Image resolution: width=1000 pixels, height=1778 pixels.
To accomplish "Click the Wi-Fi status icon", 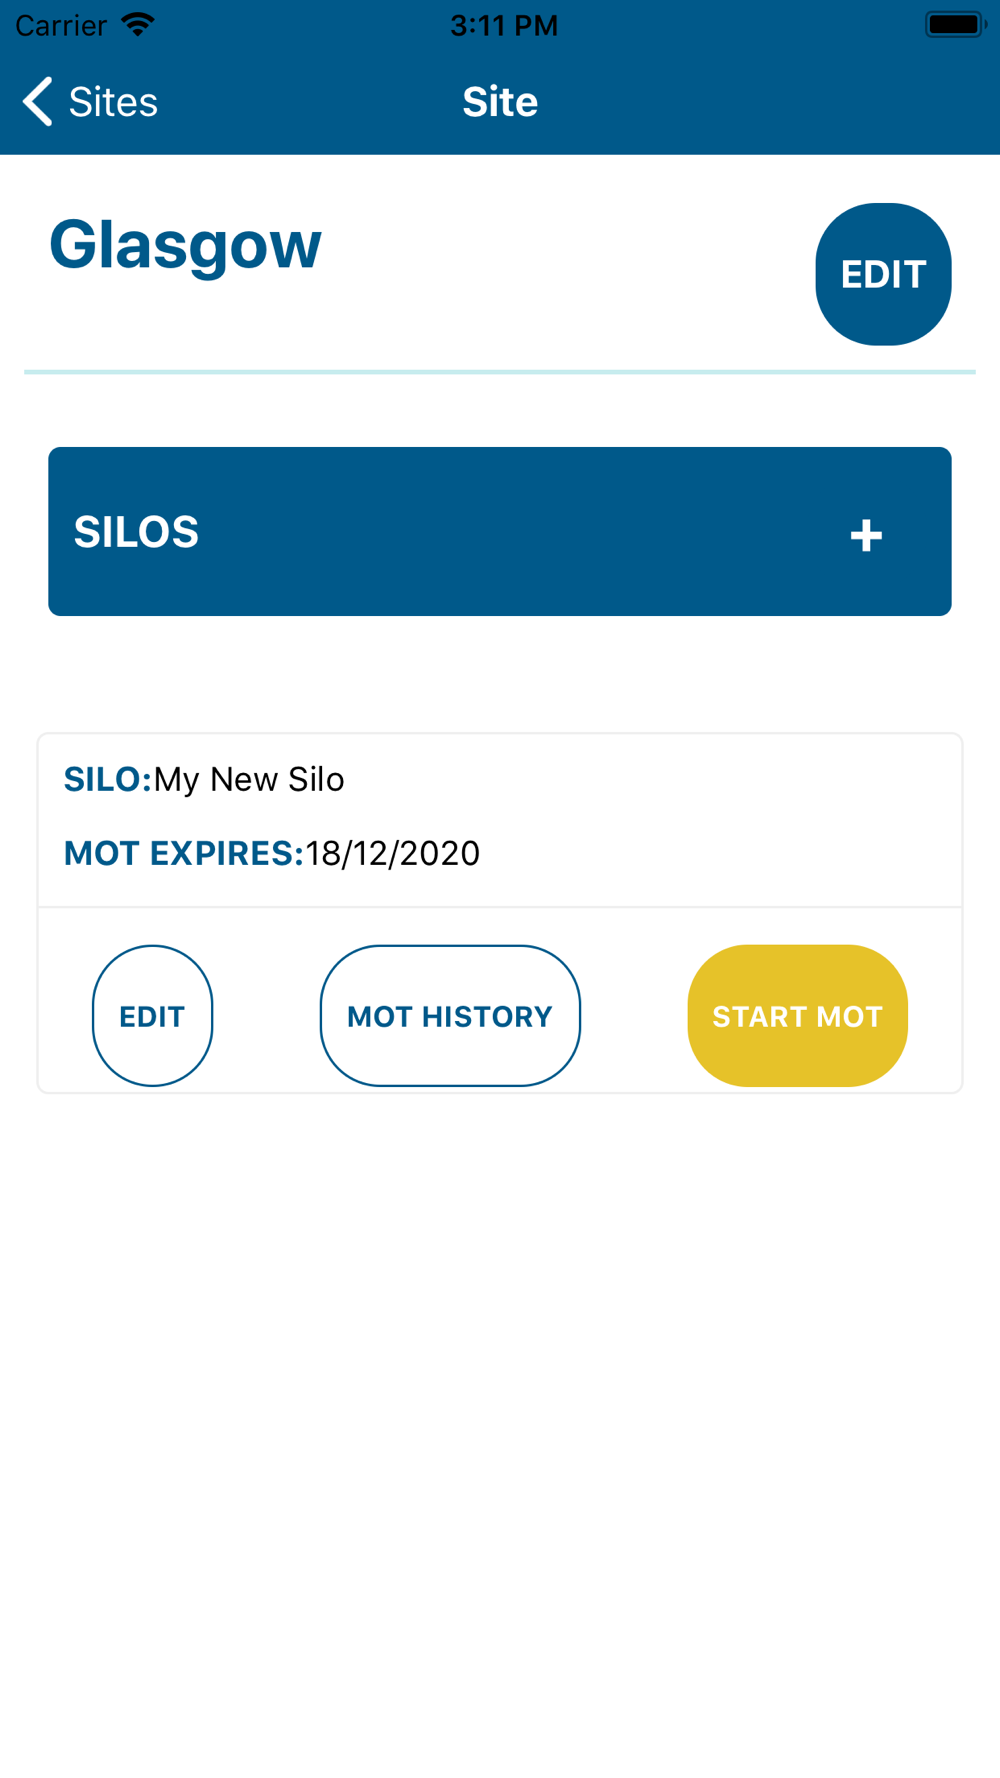I will point(138,25).
